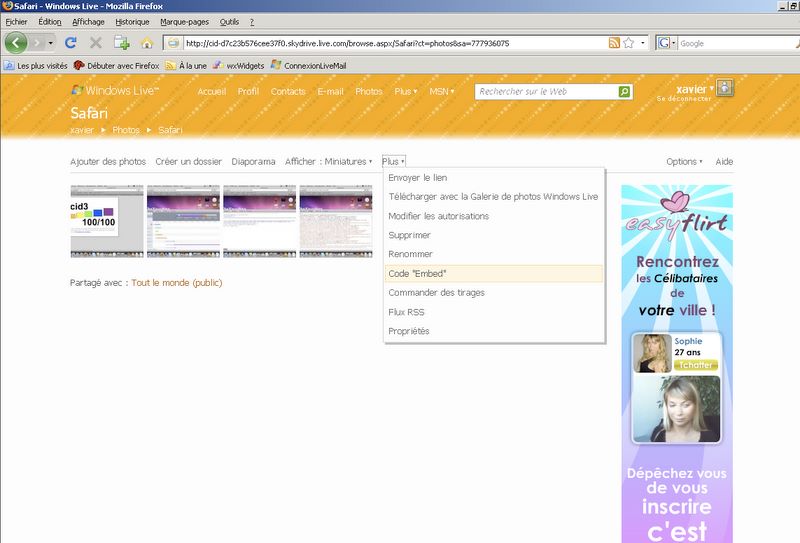
Task: Open the Fichier menu
Action: [x=16, y=21]
